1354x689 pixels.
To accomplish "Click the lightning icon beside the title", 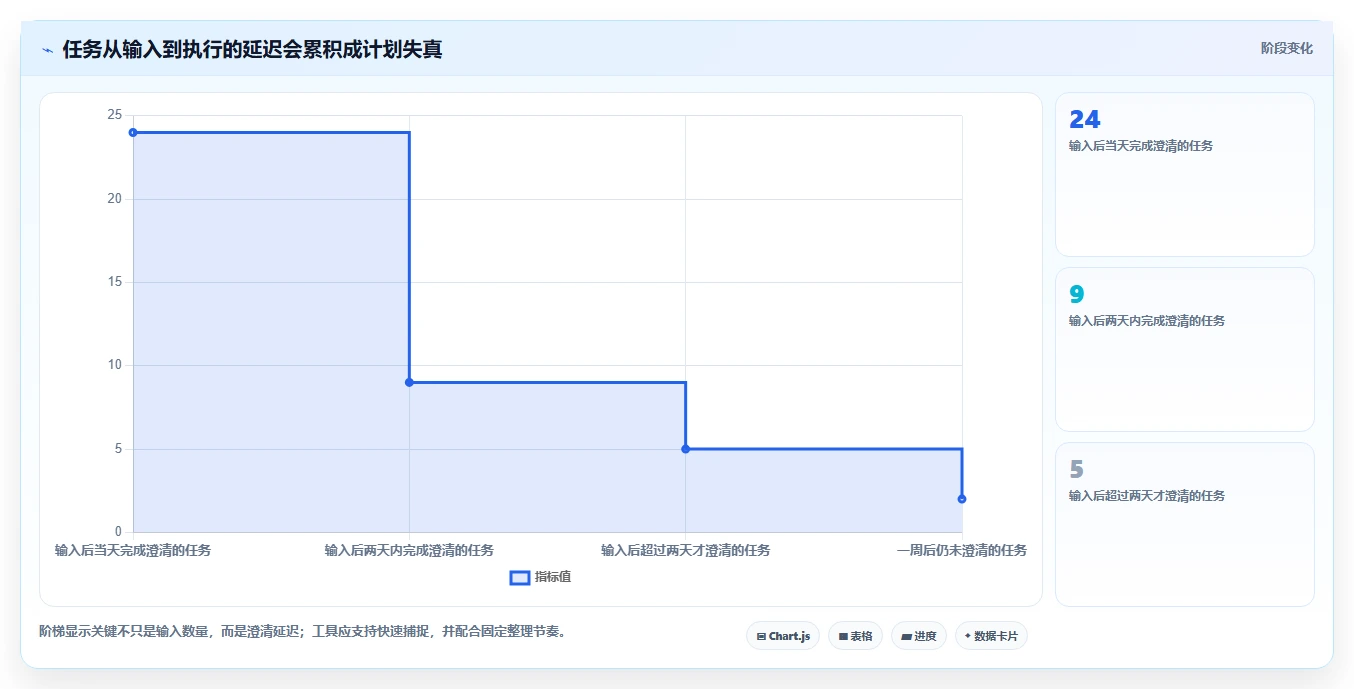I will 47,50.
